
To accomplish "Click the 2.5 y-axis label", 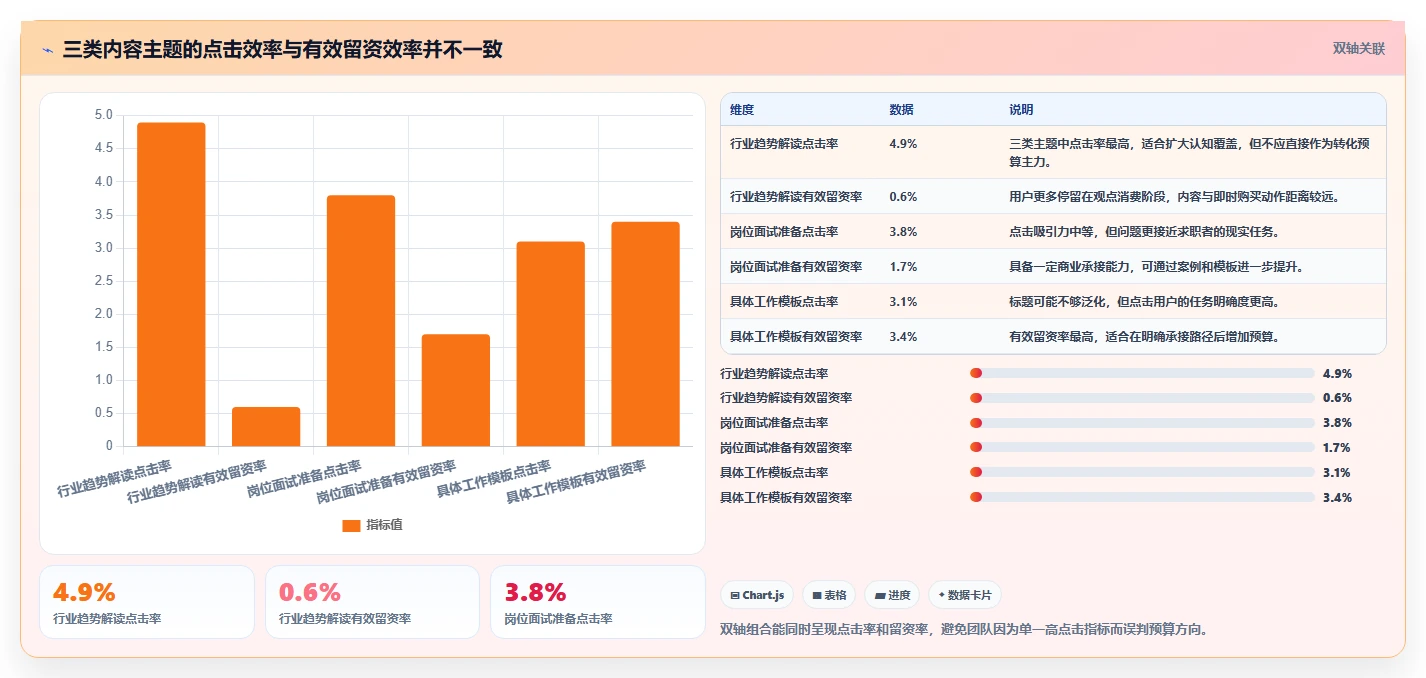I will [x=104, y=281].
